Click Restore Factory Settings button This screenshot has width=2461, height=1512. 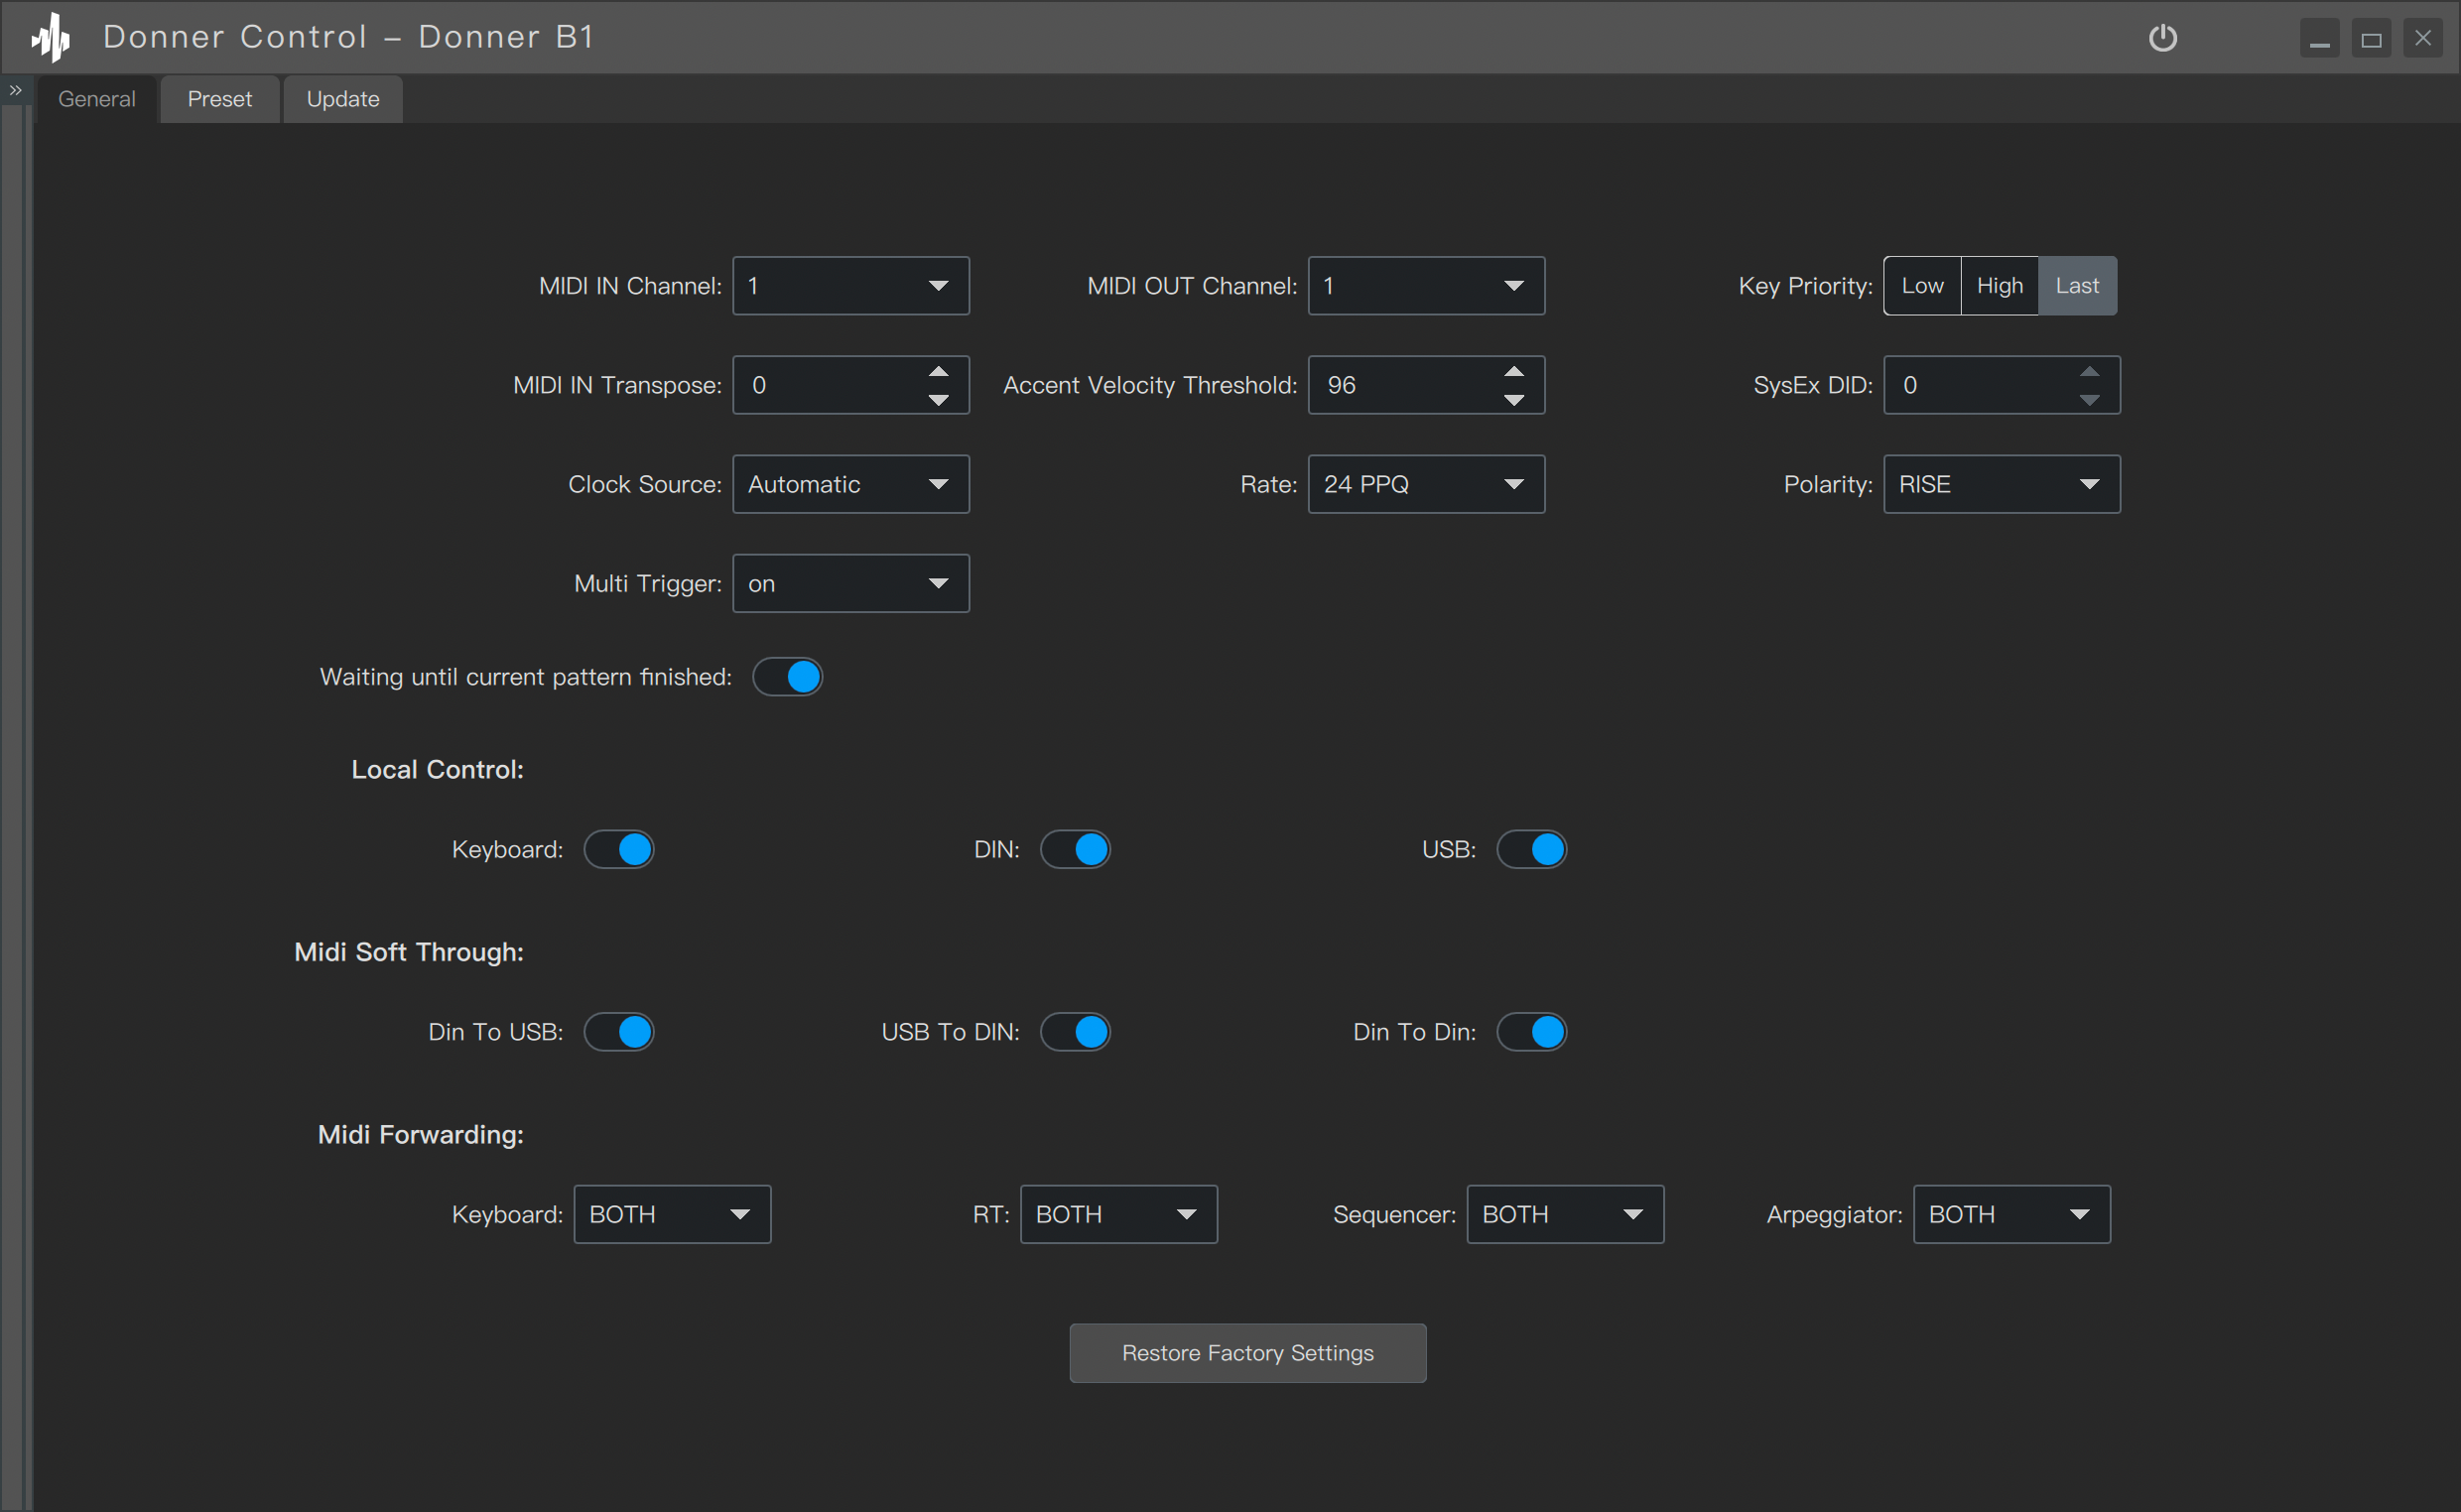click(x=1247, y=1353)
